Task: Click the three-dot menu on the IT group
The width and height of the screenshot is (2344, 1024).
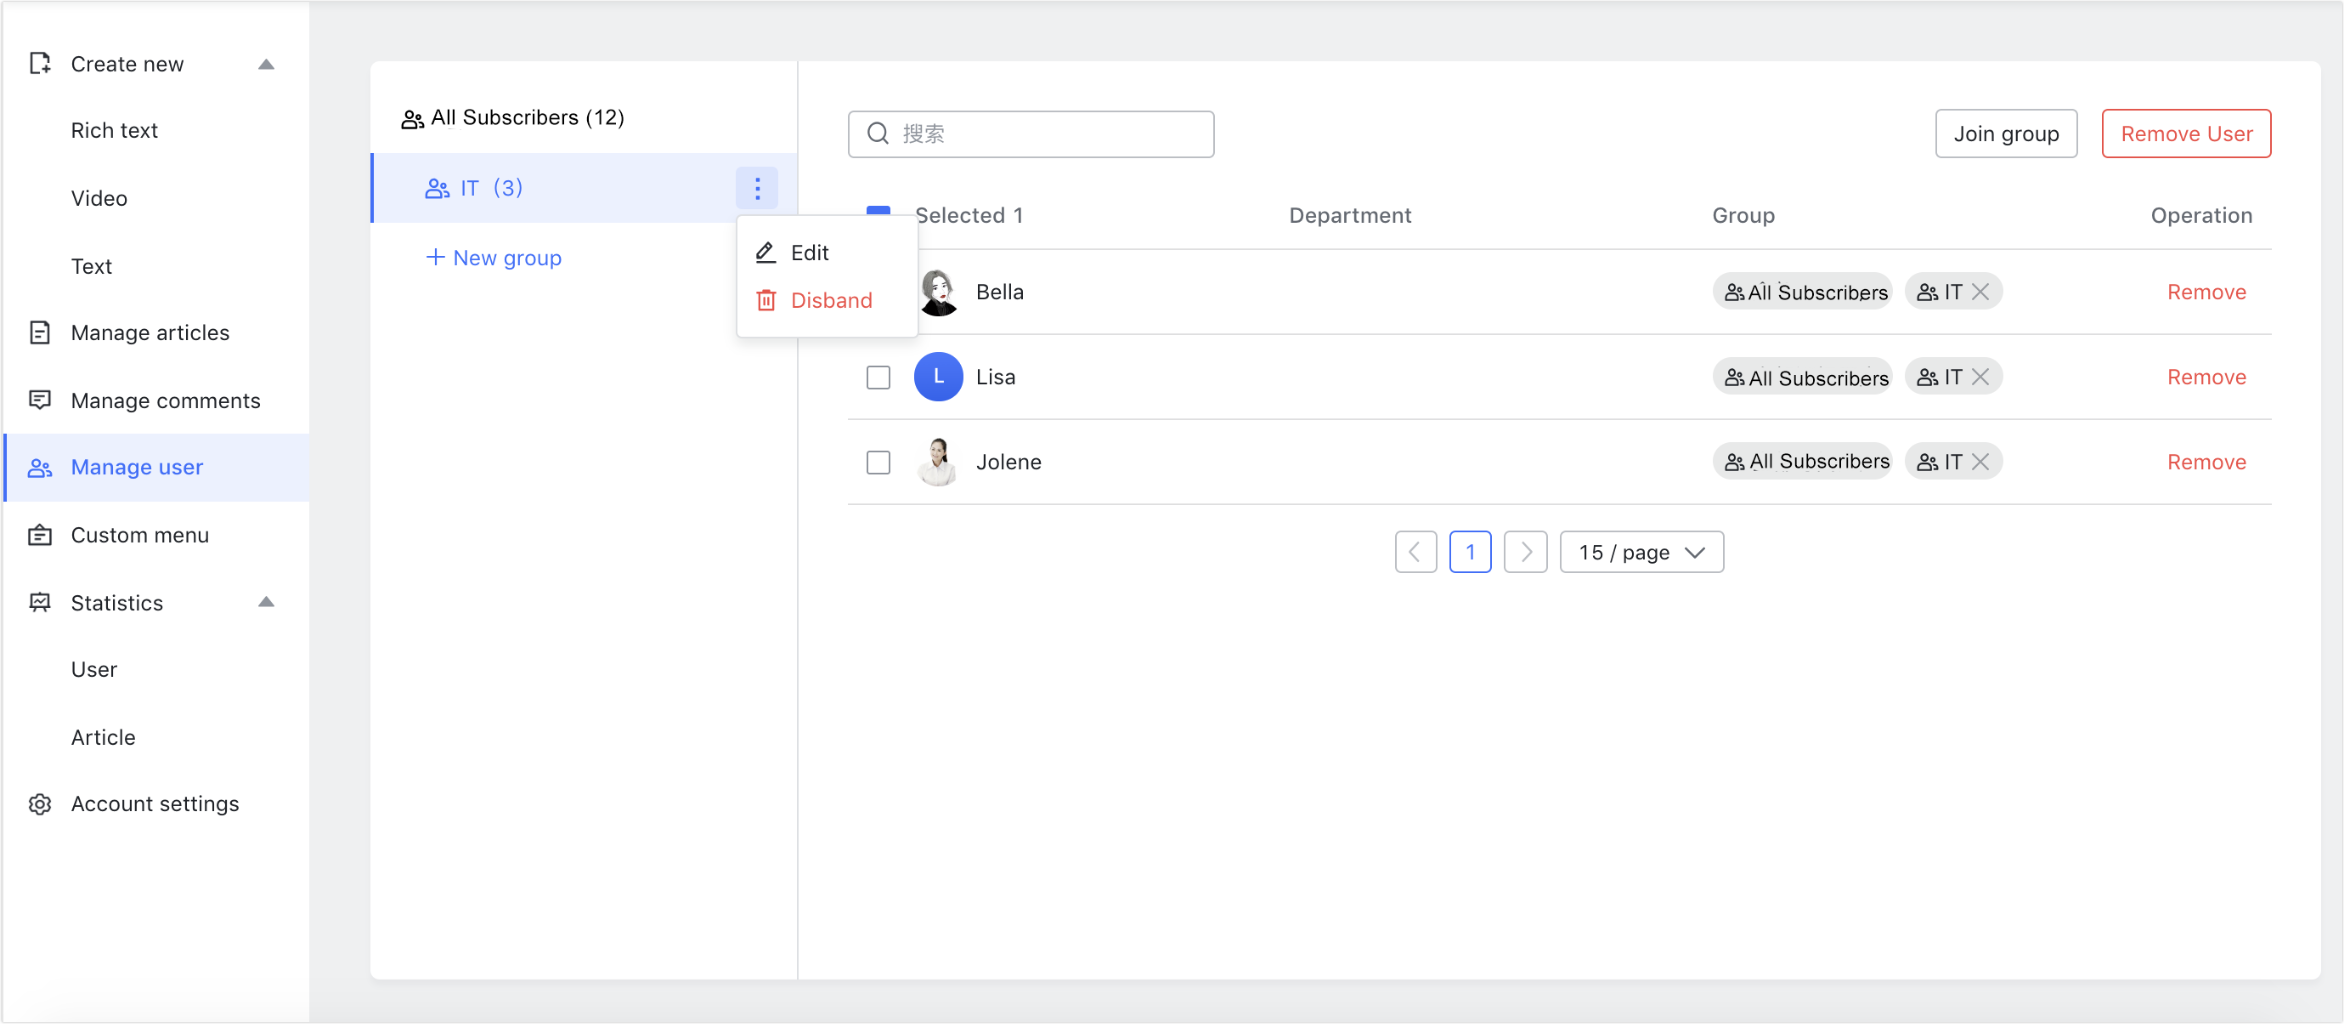Action: click(757, 188)
